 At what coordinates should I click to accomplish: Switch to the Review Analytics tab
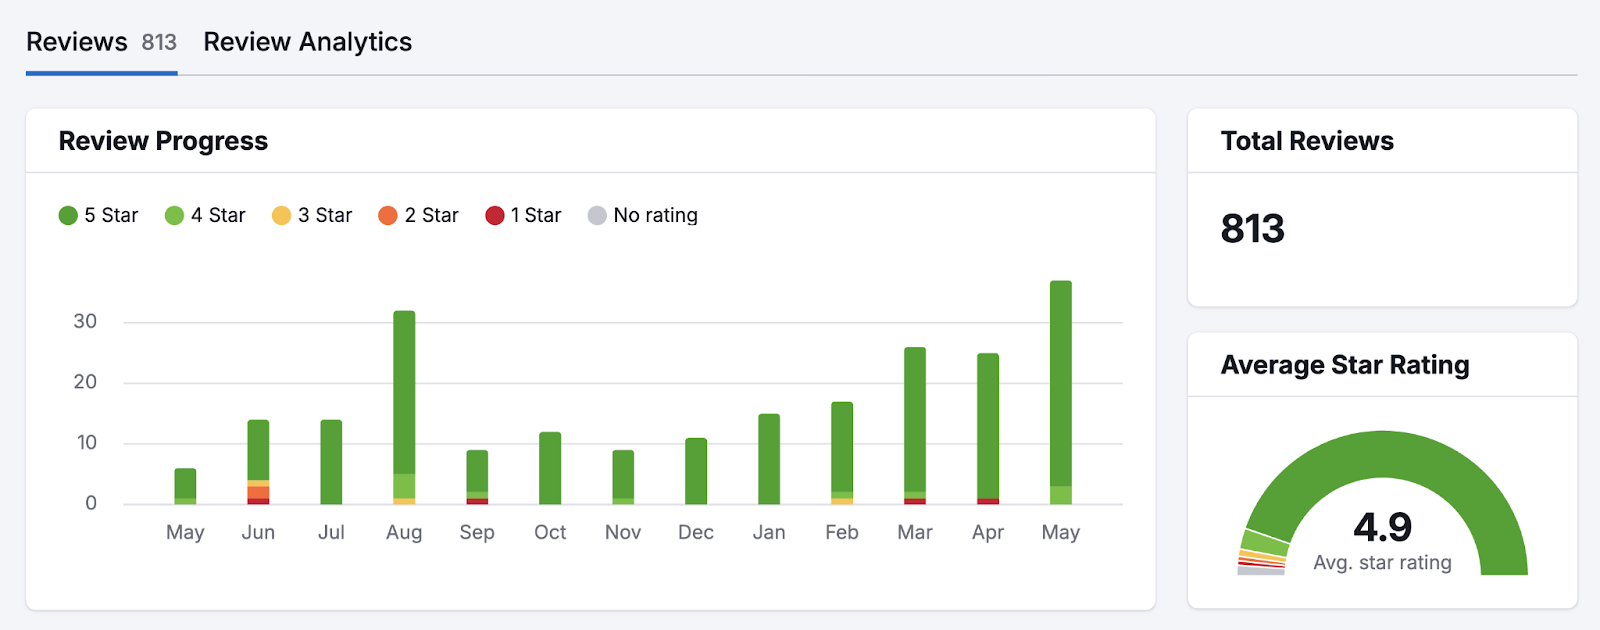point(307,42)
